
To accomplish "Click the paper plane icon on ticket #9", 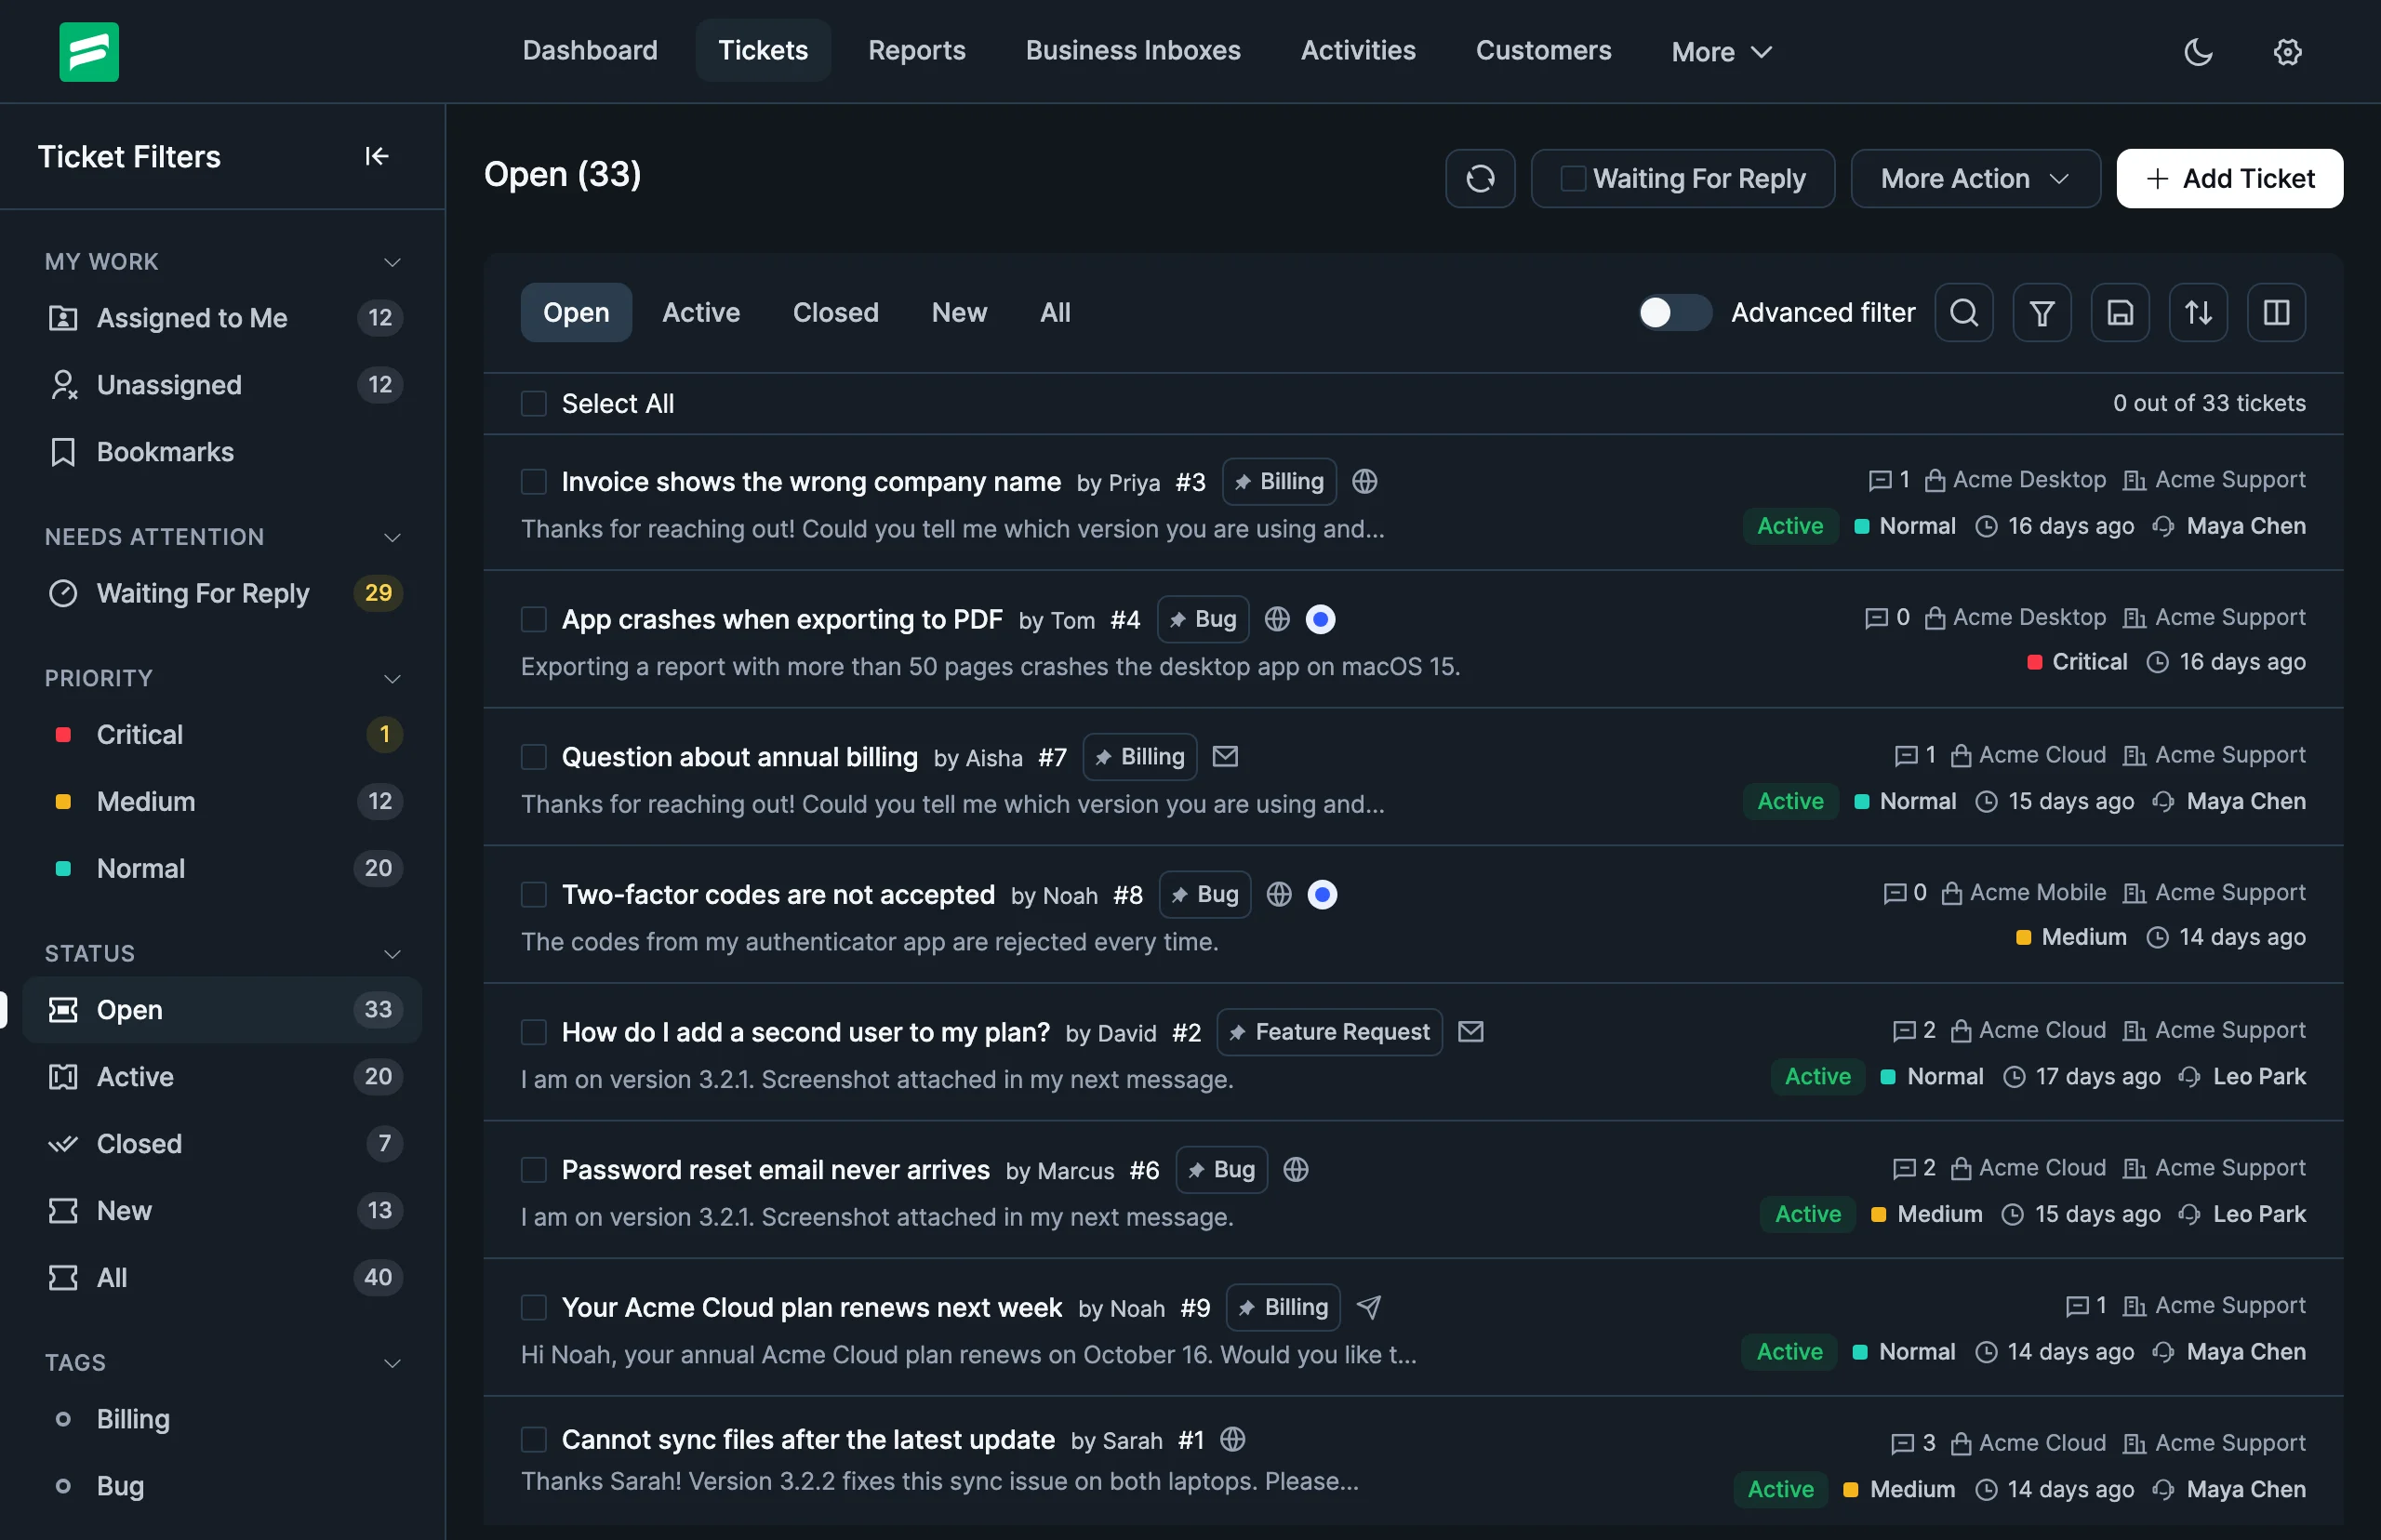I will pos(1369,1307).
